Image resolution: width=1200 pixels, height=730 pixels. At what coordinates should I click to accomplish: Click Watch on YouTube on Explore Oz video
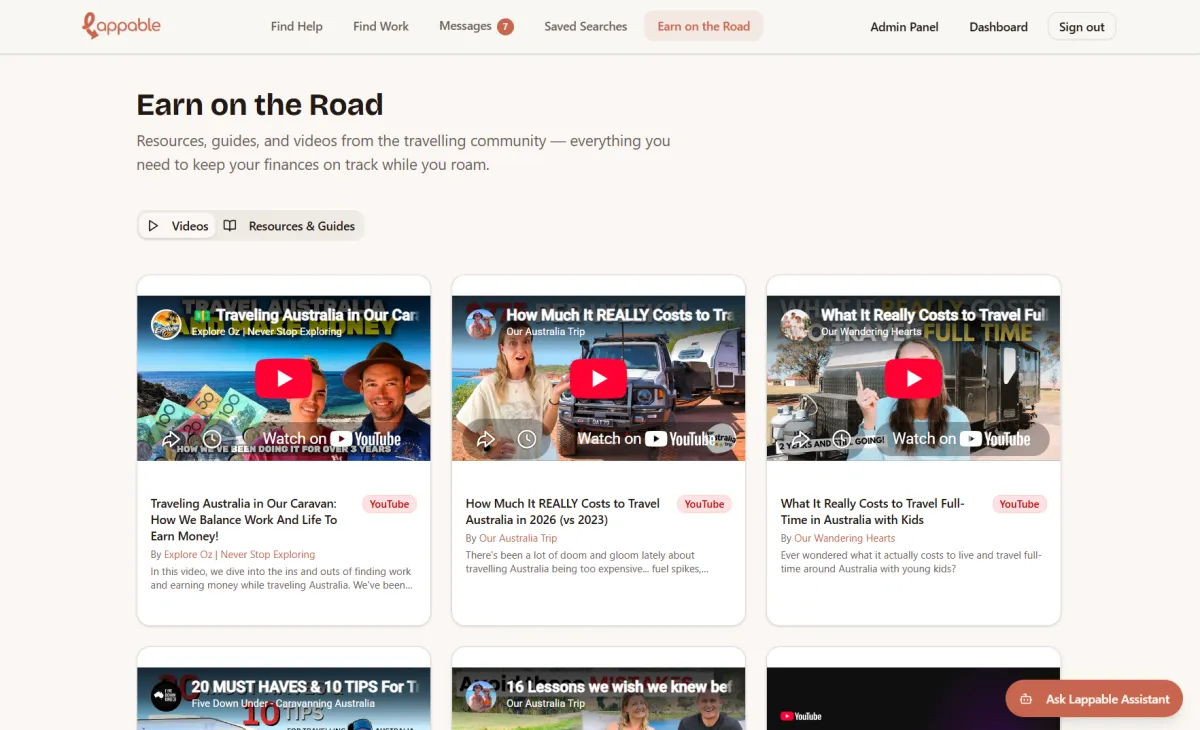331,439
